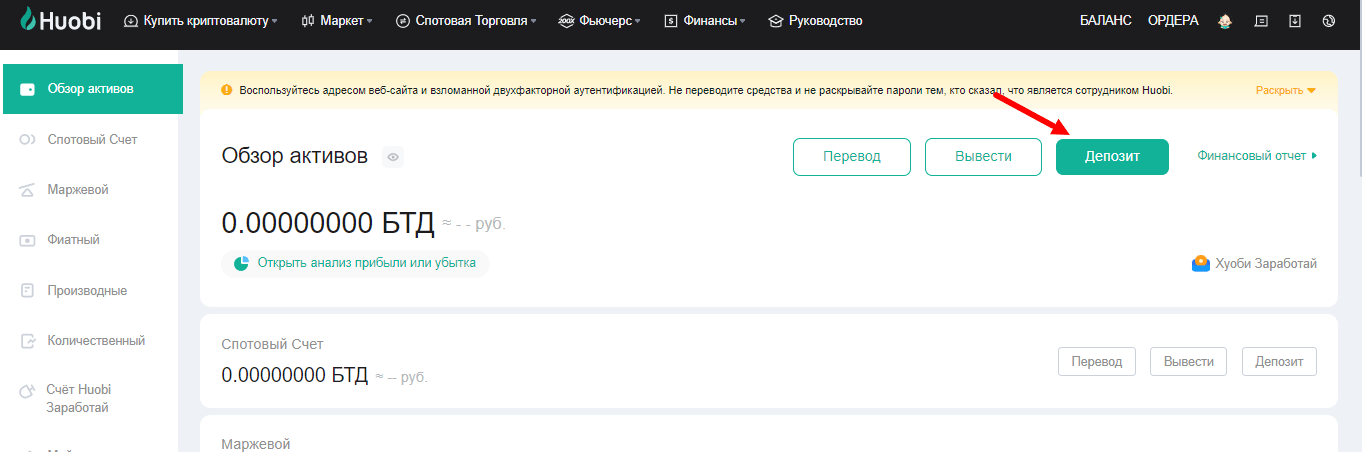Expand the notice with Раскрыть

coord(1285,90)
